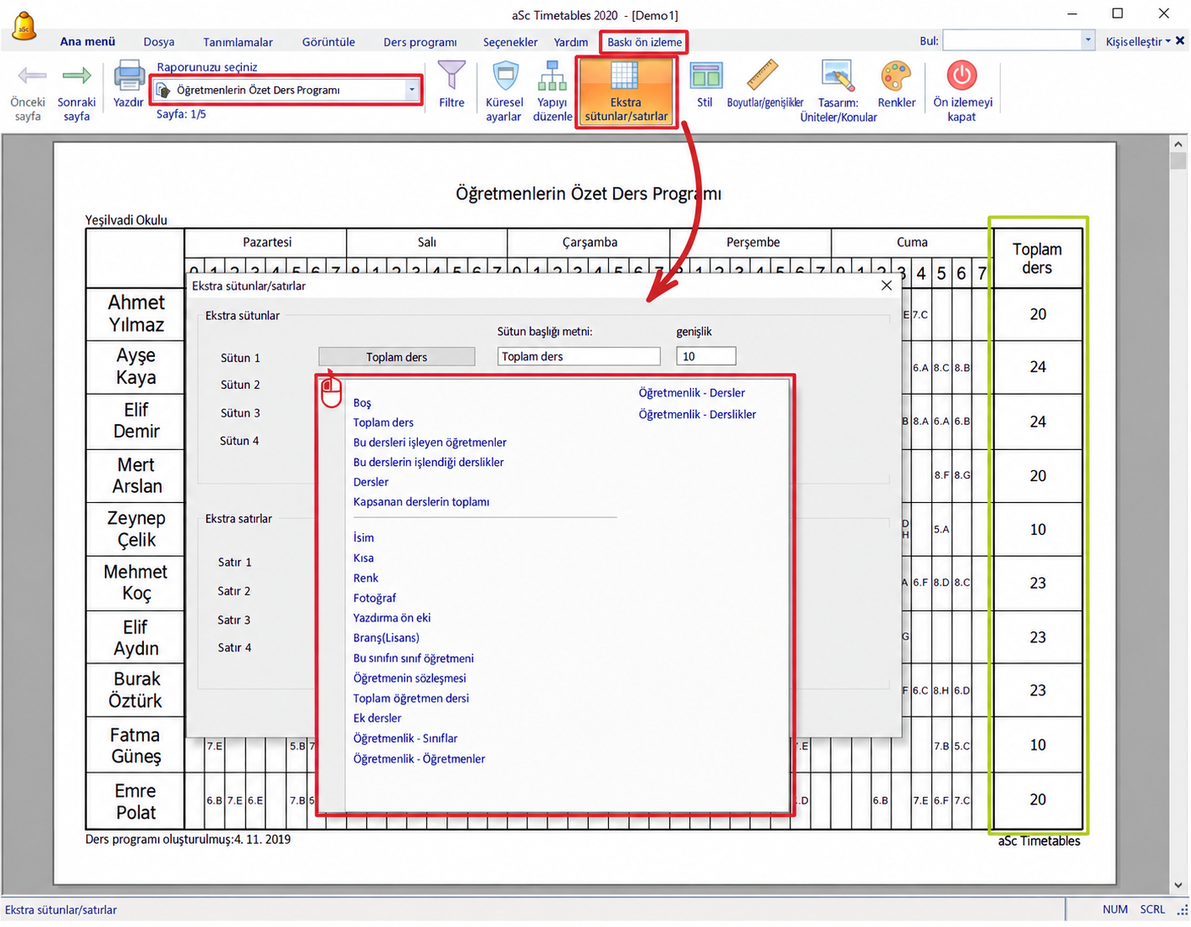Click the preview vertical scrollbar down arrow
1191x927 pixels.
point(1178,884)
